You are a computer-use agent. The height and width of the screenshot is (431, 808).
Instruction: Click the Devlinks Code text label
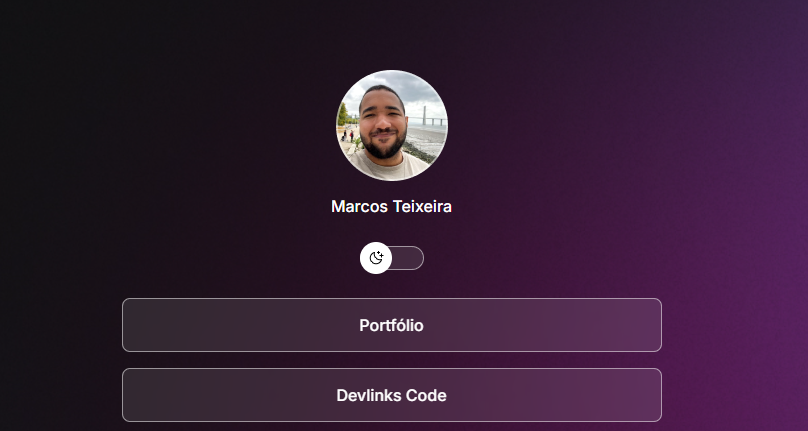392,395
